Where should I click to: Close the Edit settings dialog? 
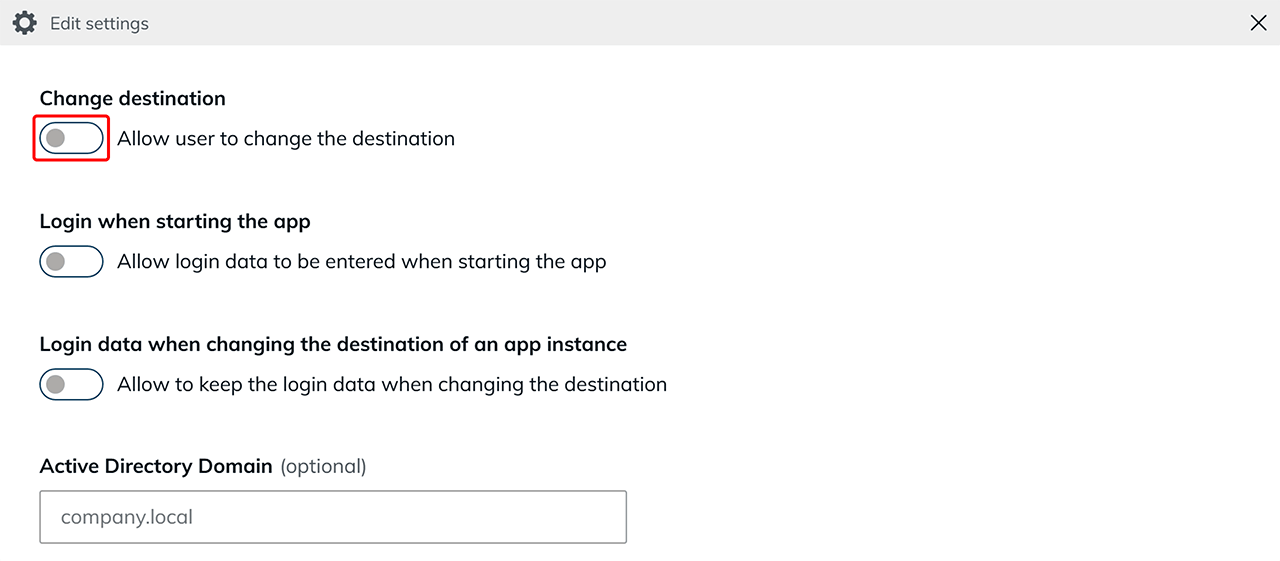(x=1258, y=23)
